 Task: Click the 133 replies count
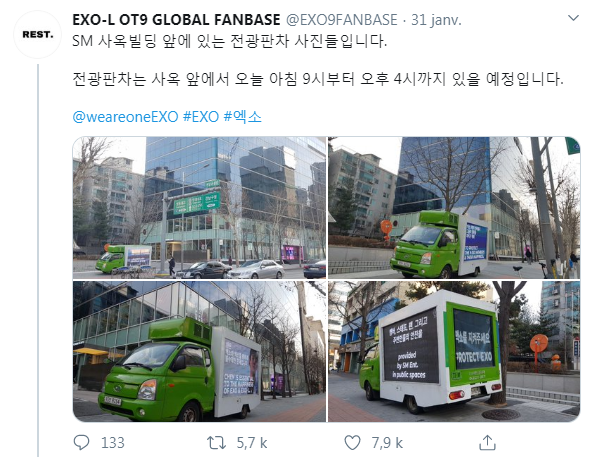[113, 443]
